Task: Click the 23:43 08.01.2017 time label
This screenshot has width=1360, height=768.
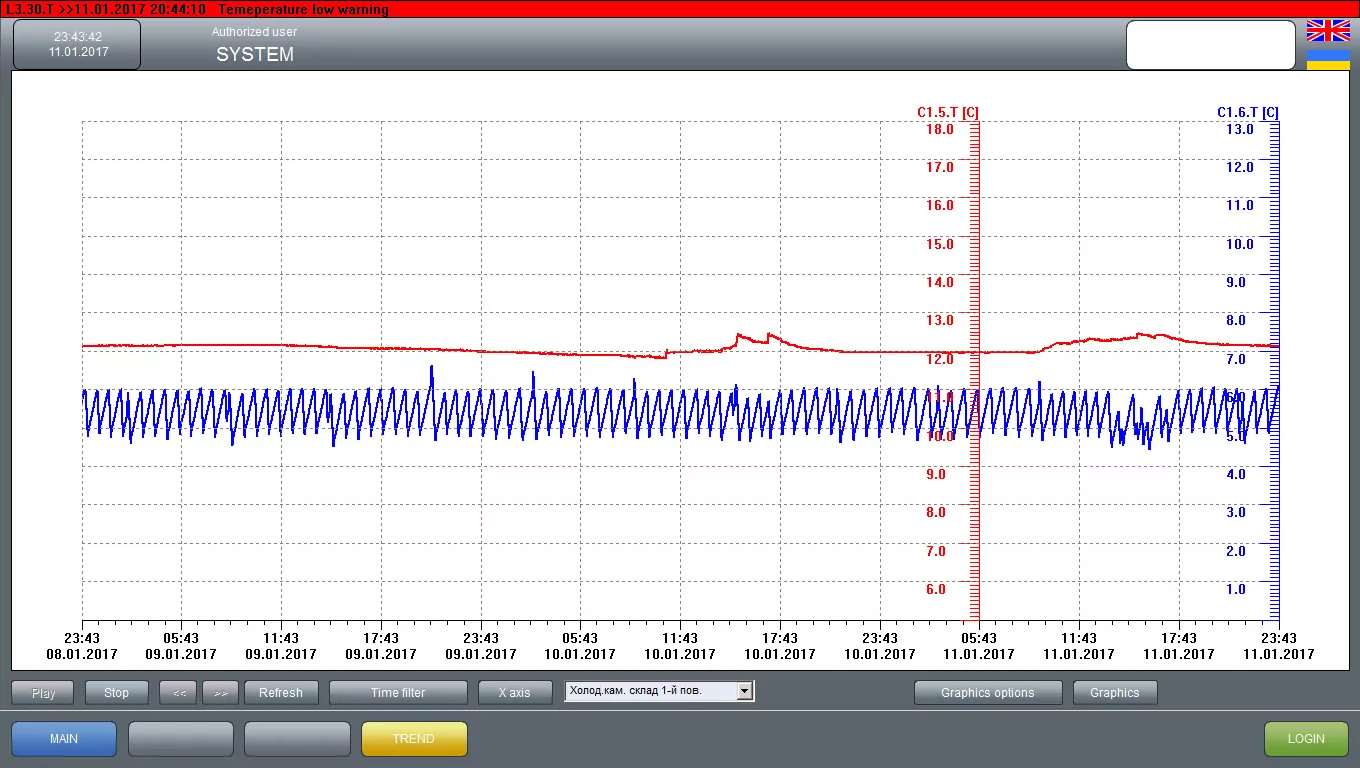Action: pyautogui.click(x=82, y=646)
